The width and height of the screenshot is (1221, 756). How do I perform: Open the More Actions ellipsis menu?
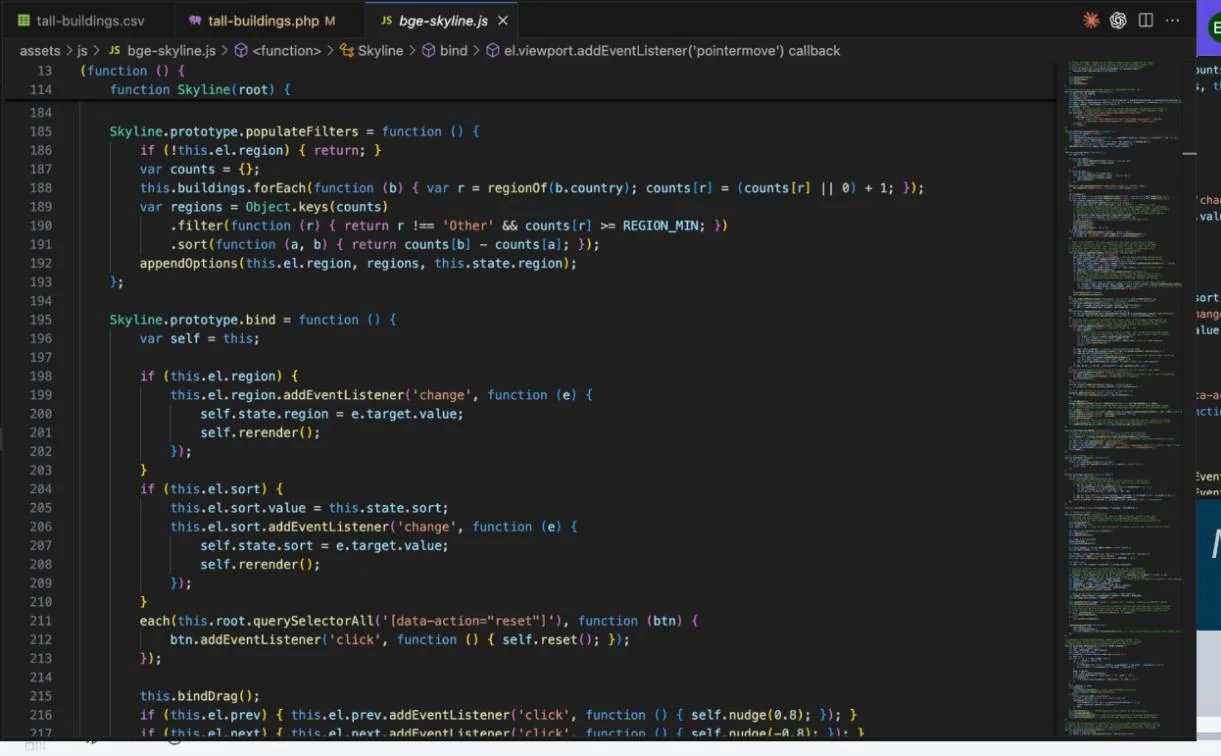(1173, 20)
